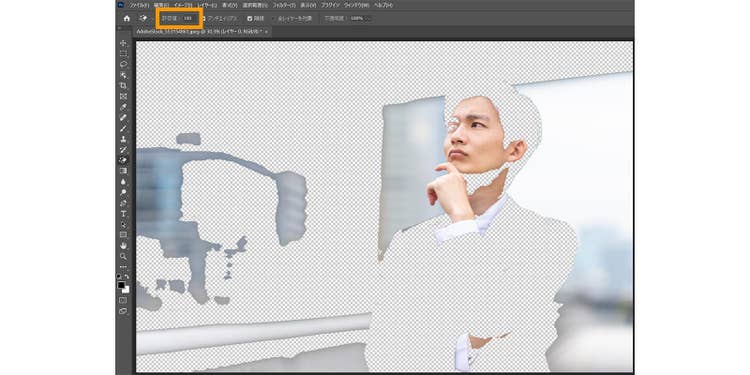Open the Select menu
The height and width of the screenshot is (375, 750).
pos(254,5)
